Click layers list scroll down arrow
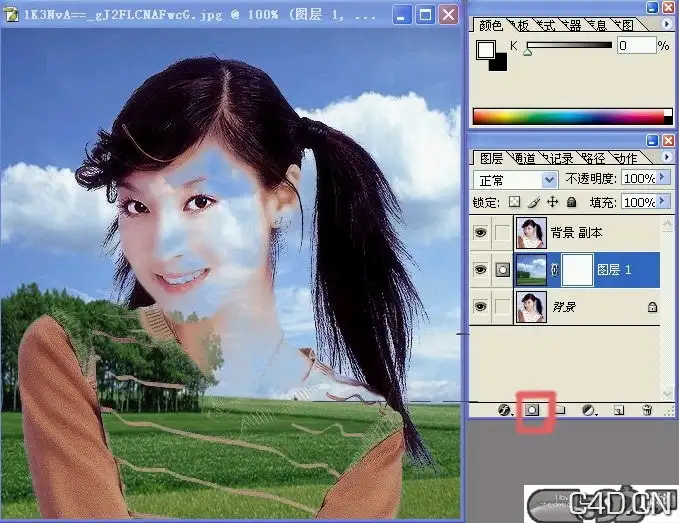This screenshot has width=679, height=523. tap(667, 392)
